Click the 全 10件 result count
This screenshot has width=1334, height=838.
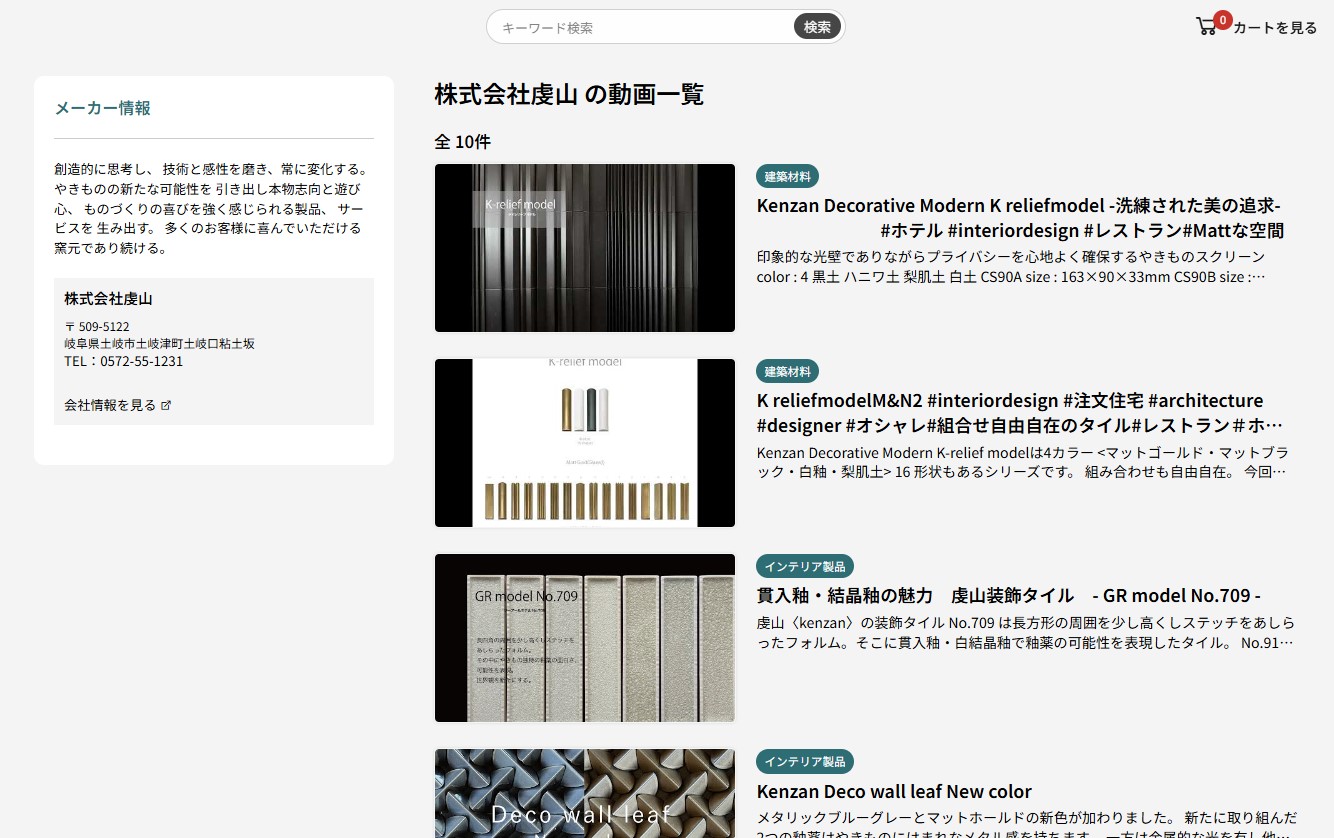point(462,142)
